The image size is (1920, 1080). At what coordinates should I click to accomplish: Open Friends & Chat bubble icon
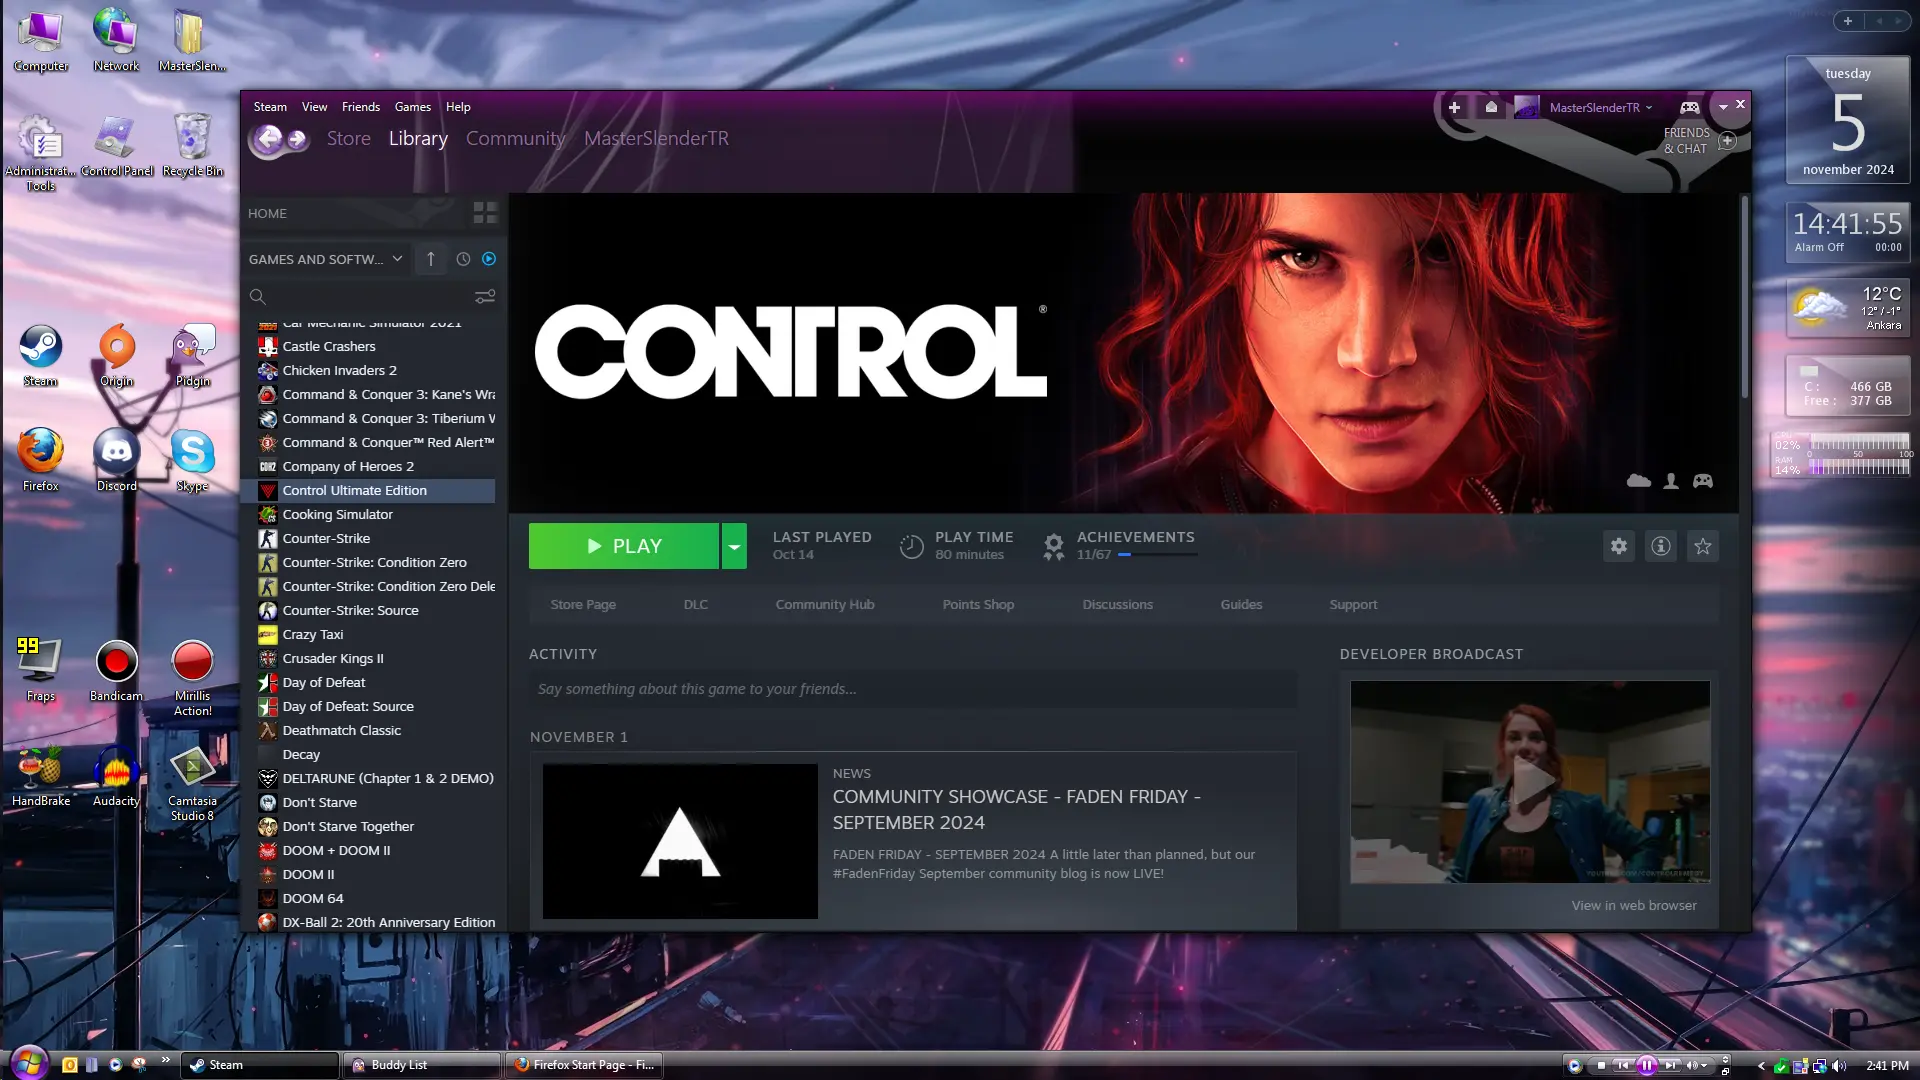[1727, 141]
